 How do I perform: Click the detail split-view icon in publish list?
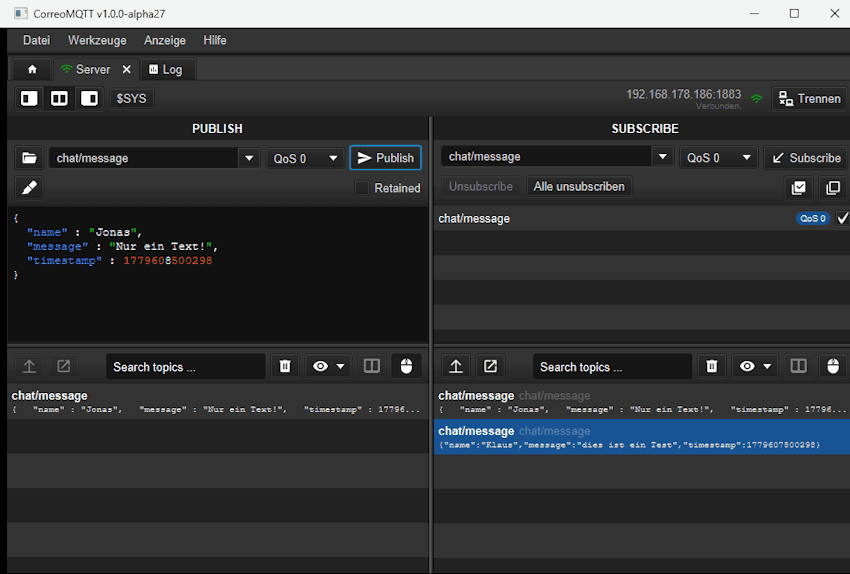[372, 366]
